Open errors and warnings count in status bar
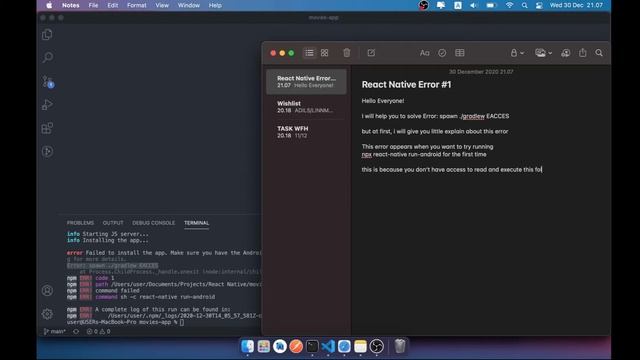The image size is (640, 360). (x=98, y=331)
